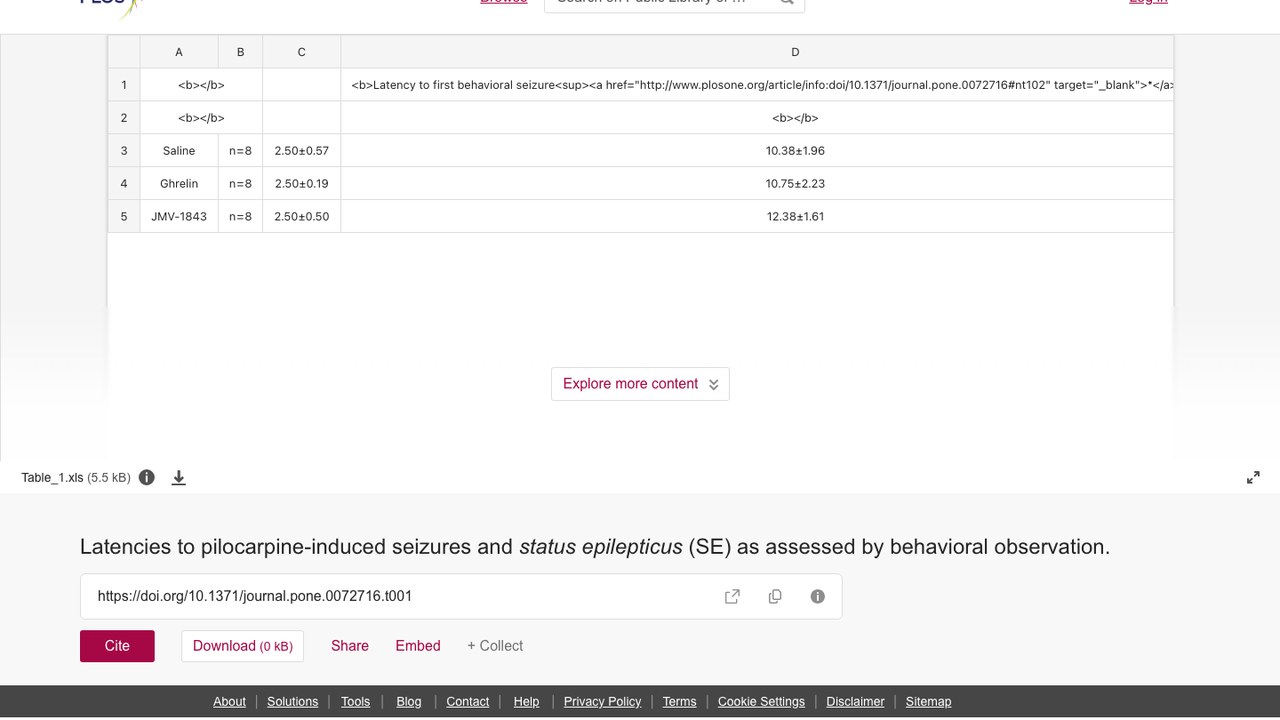This screenshot has width=1280, height=720.
Task: Click the 2.50±0.19 cell
Action: 301,184
